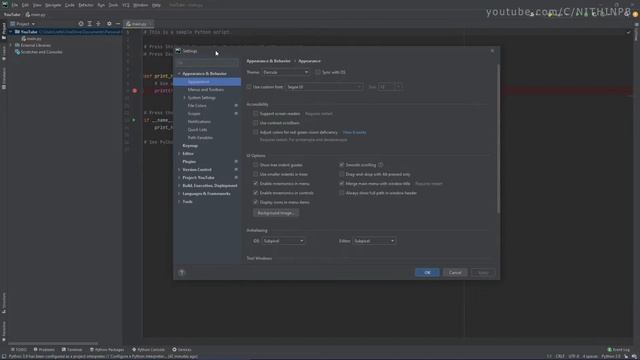Open the Python Console tool window

click(149, 350)
